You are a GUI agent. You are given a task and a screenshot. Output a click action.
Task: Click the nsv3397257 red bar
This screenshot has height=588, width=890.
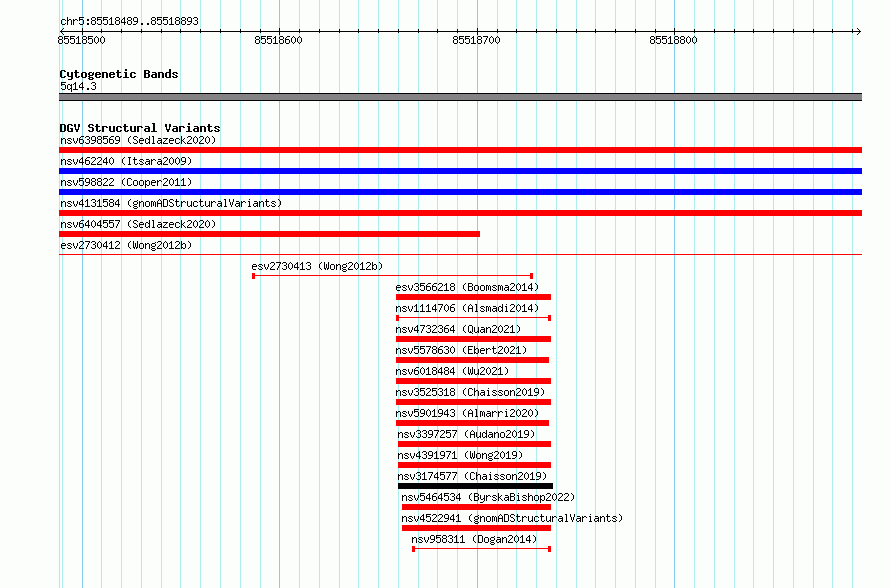pyautogui.click(x=475, y=444)
